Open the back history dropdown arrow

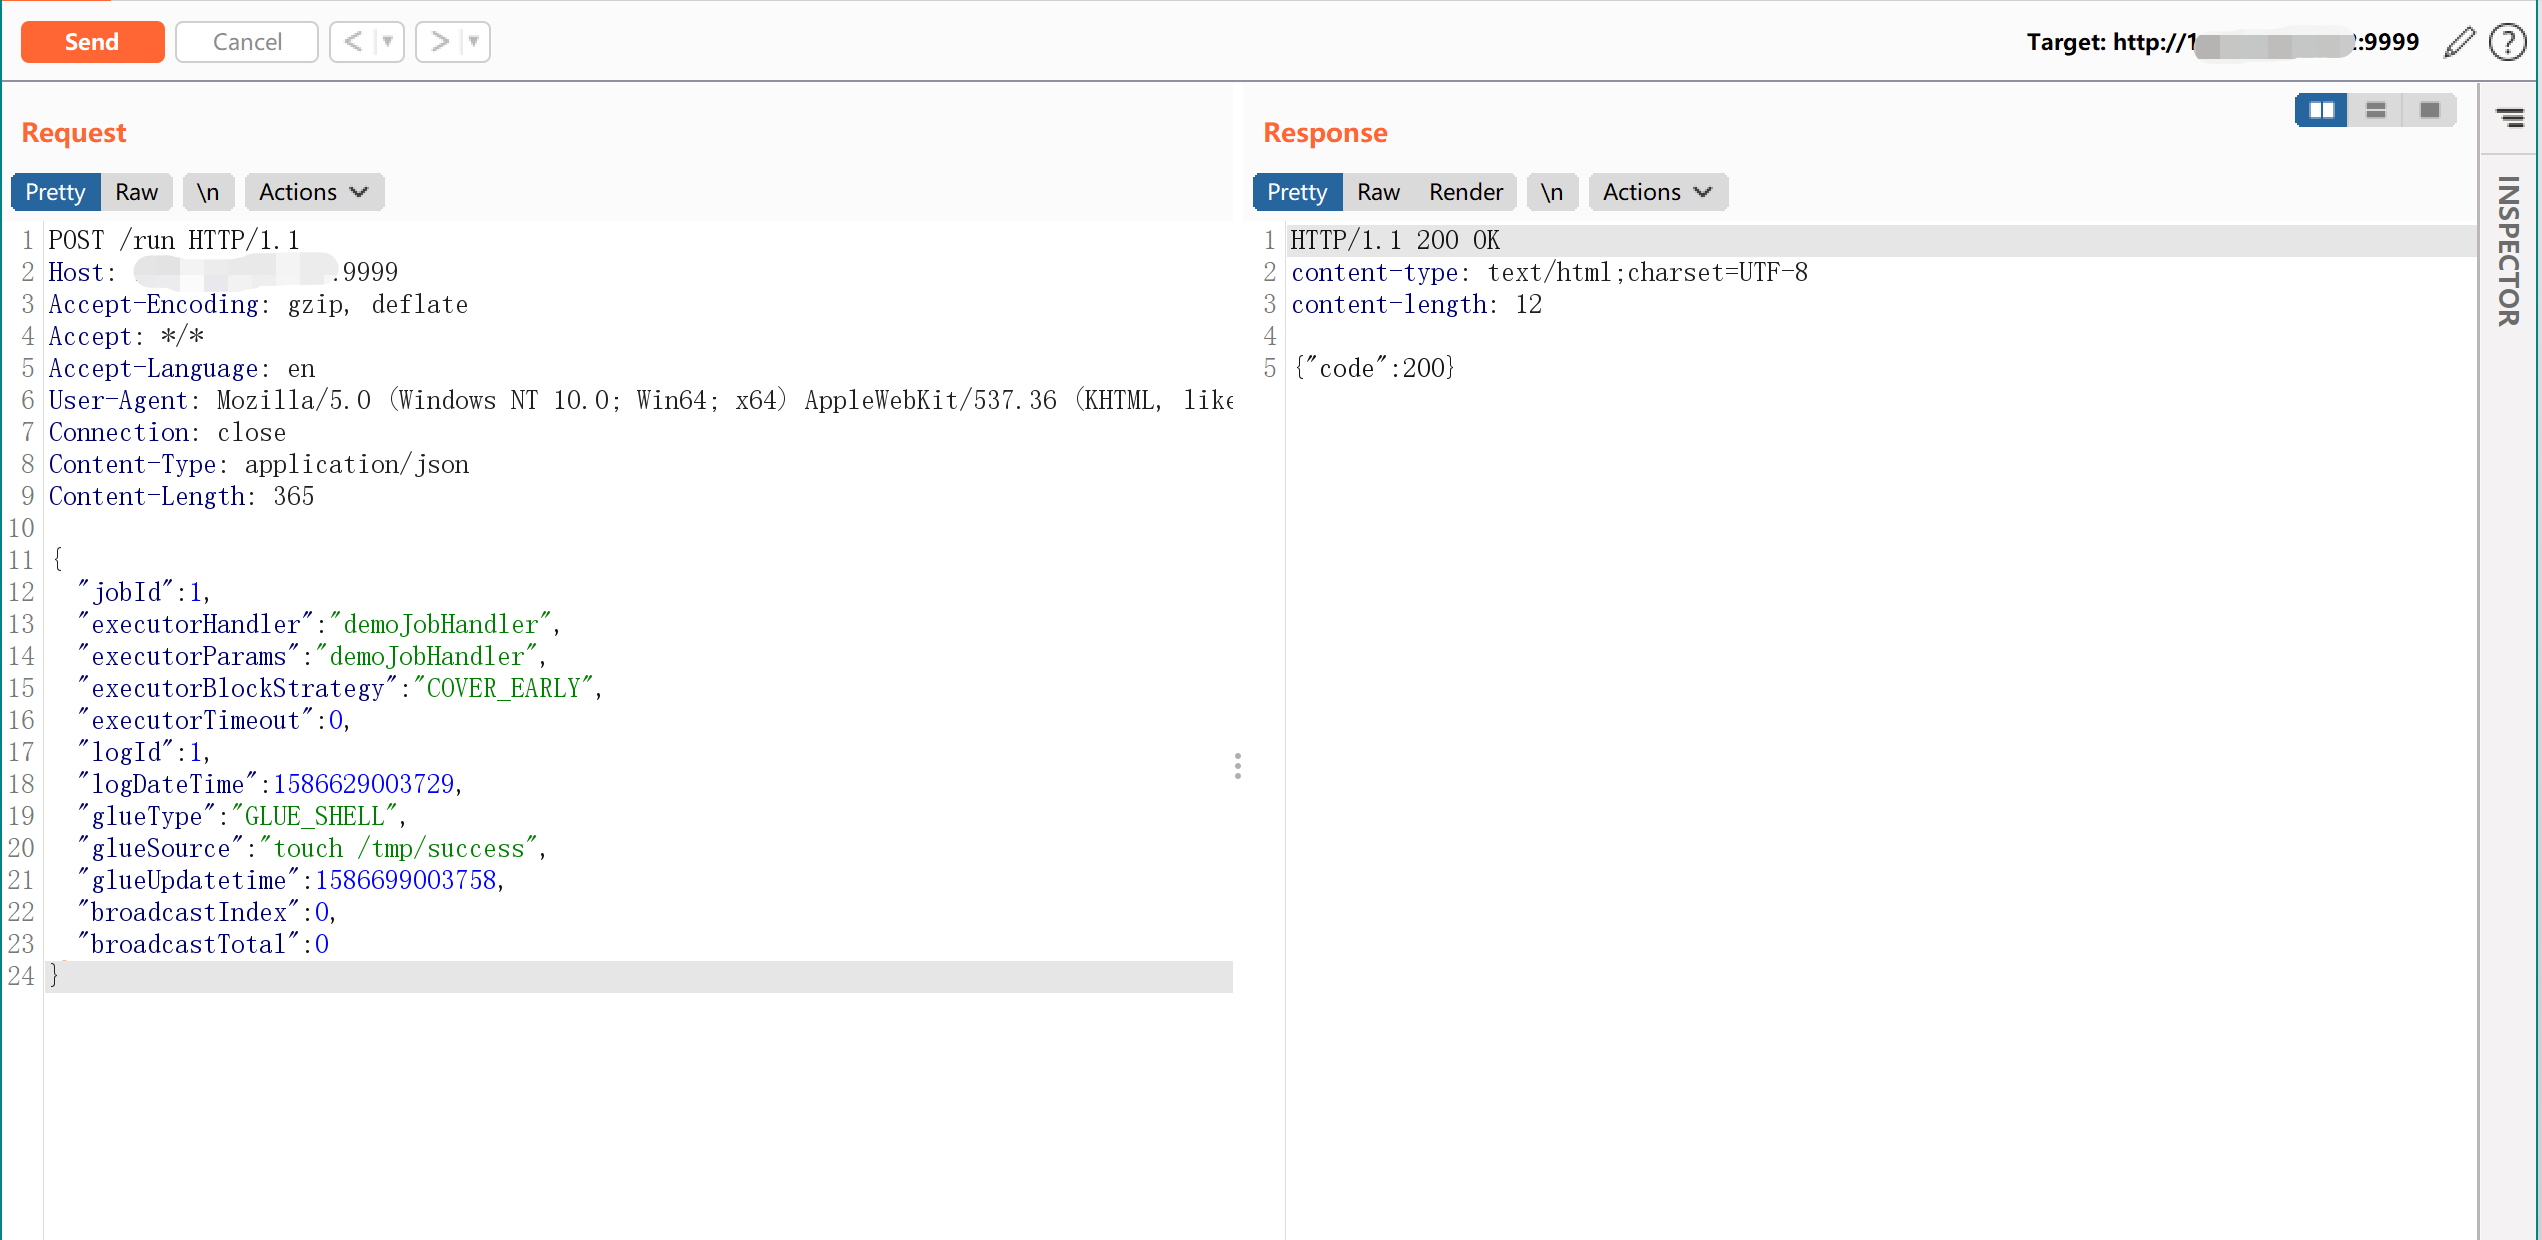(x=387, y=42)
